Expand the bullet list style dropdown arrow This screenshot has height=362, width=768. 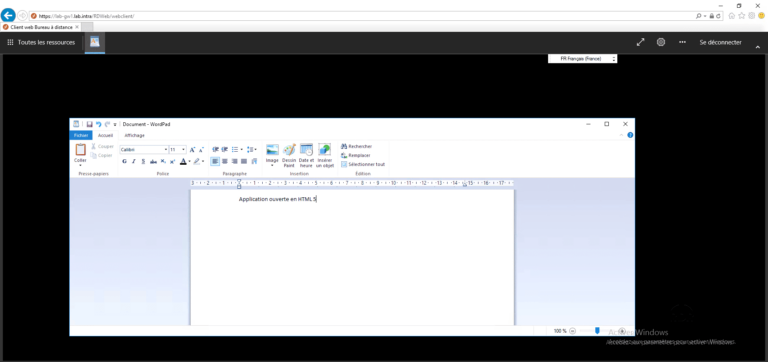click(x=241, y=149)
